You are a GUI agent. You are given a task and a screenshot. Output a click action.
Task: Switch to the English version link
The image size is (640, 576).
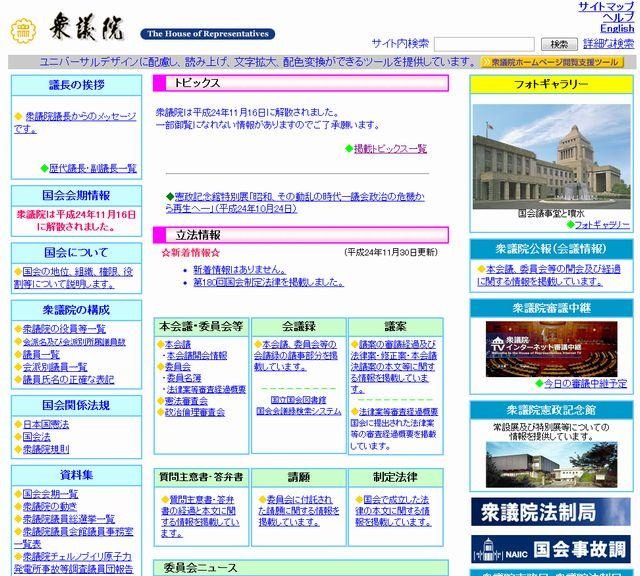[x=617, y=29]
